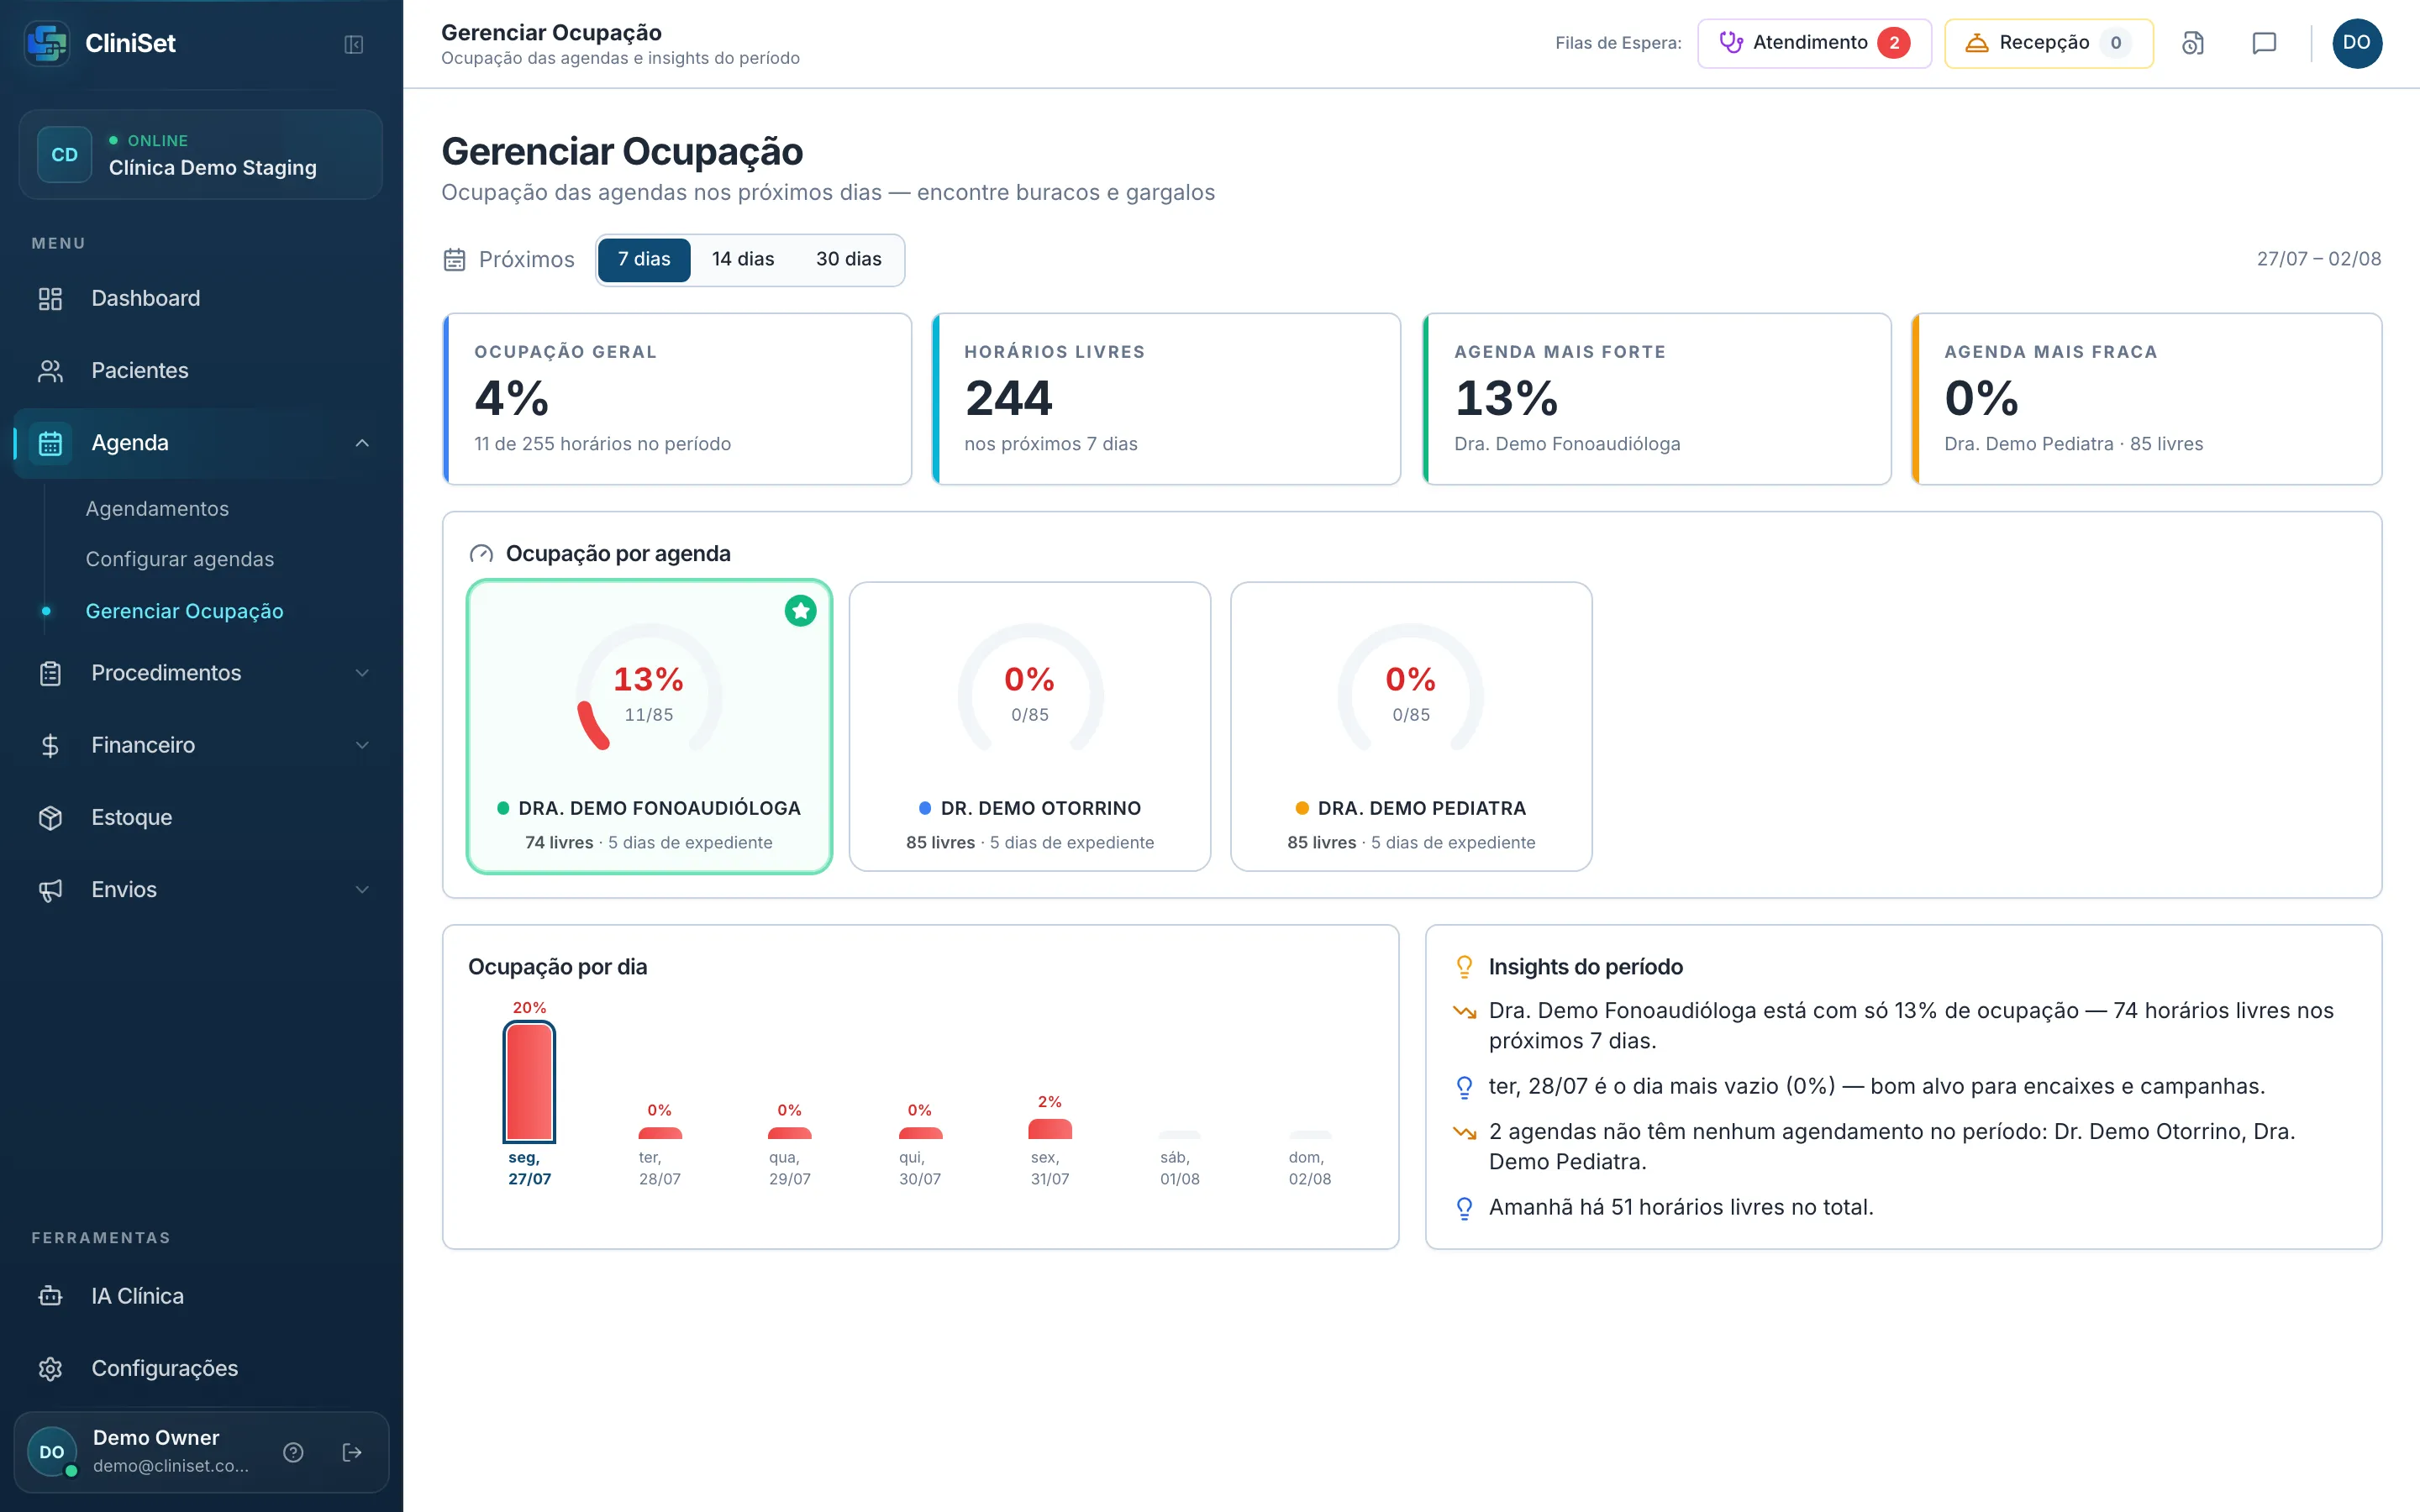2420x1512 pixels.
Task: Expand the Financeiro submenu
Action: [362, 745]
